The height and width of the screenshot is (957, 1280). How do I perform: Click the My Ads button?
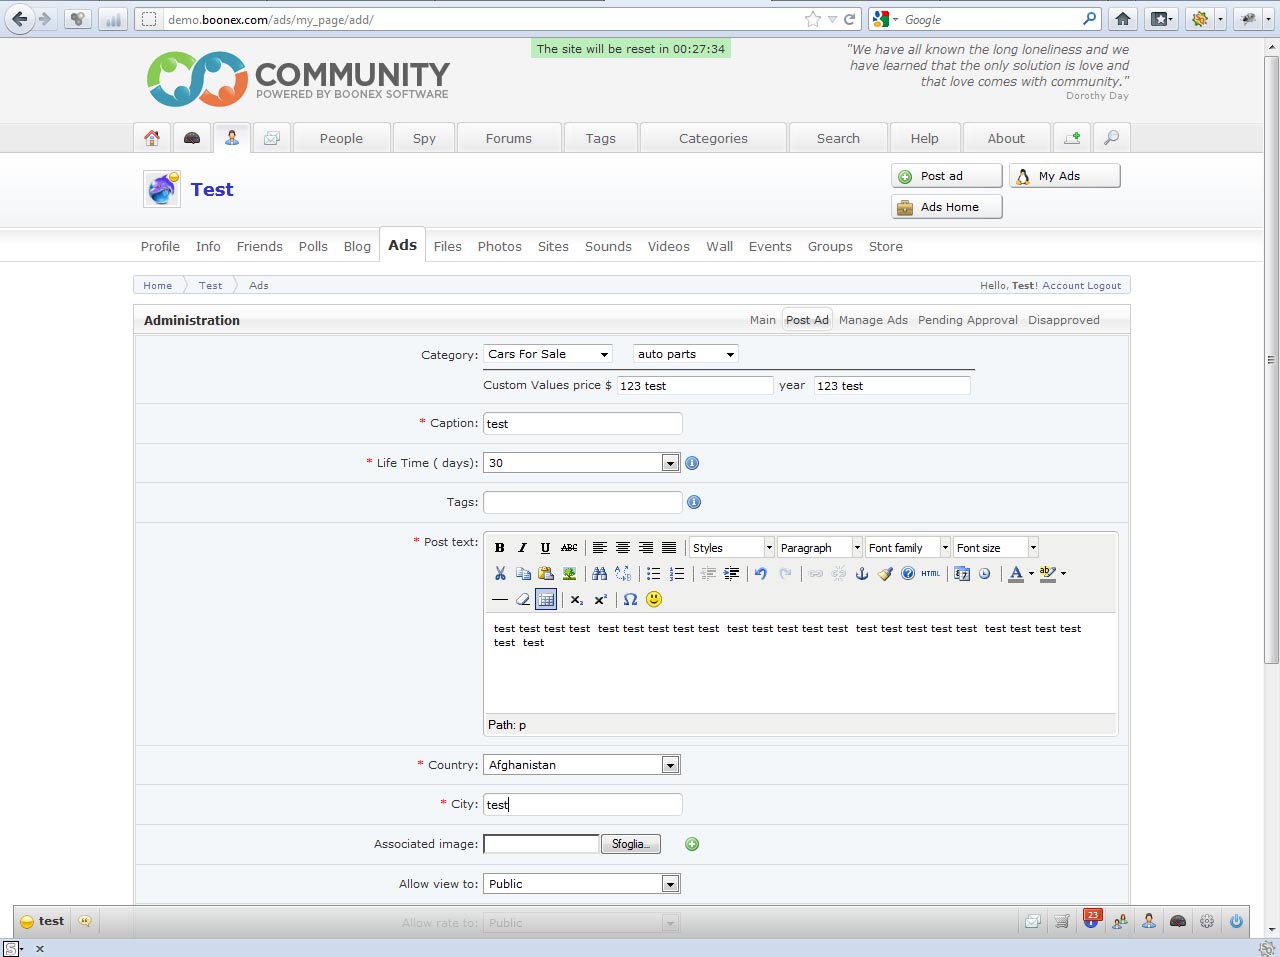[x=1064, y=176]
